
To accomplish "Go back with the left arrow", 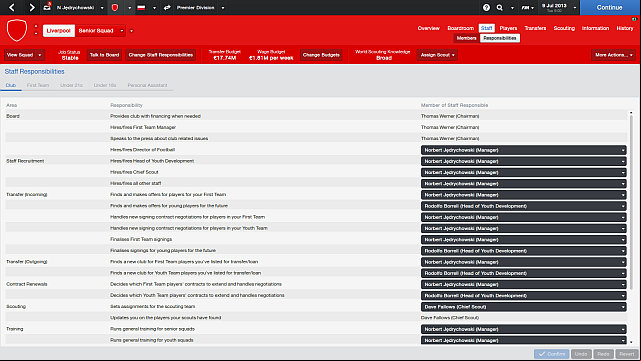I will pos(12,7).
